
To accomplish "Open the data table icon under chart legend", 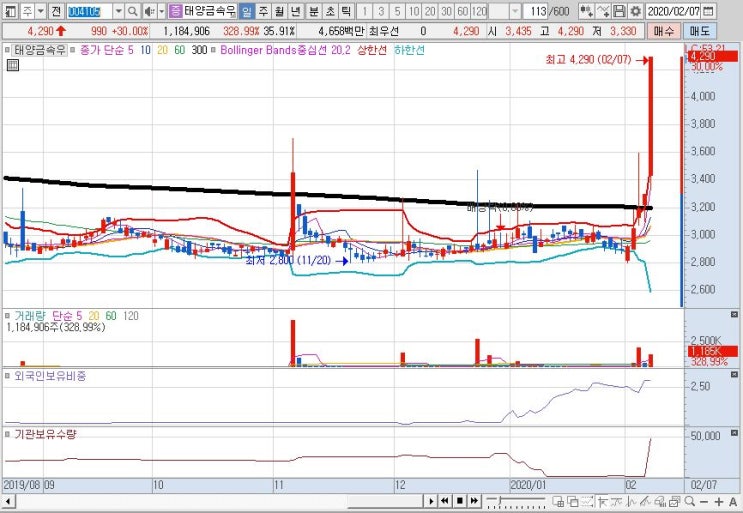I will 13,65.
